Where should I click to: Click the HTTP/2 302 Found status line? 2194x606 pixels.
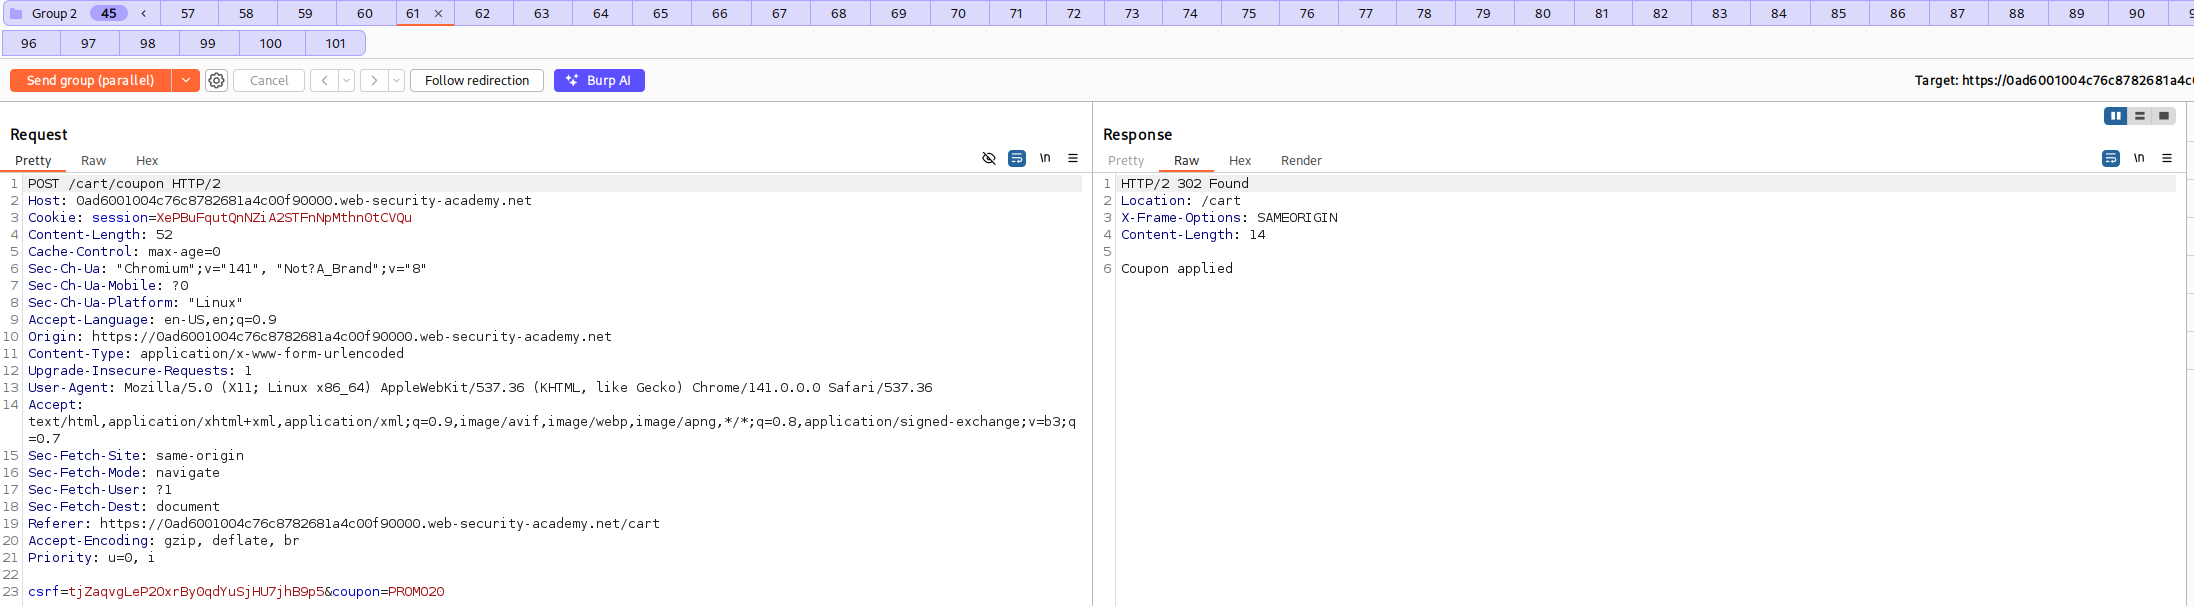[1185, 183]
